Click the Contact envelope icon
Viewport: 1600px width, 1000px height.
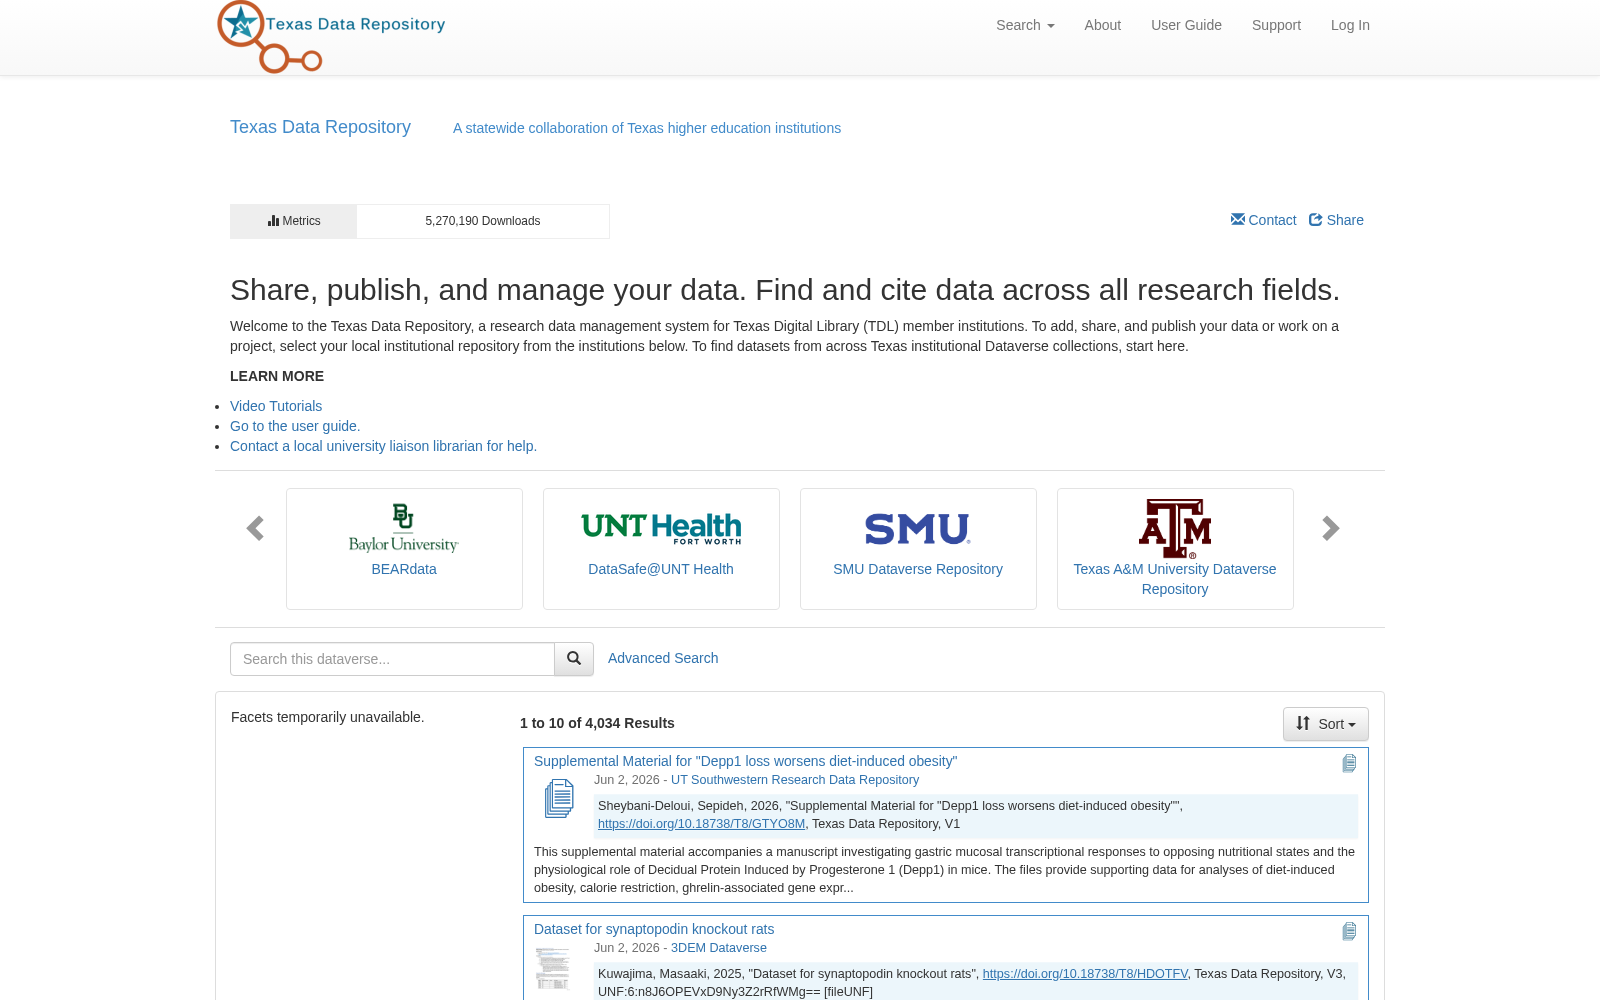coord(1238,219)
